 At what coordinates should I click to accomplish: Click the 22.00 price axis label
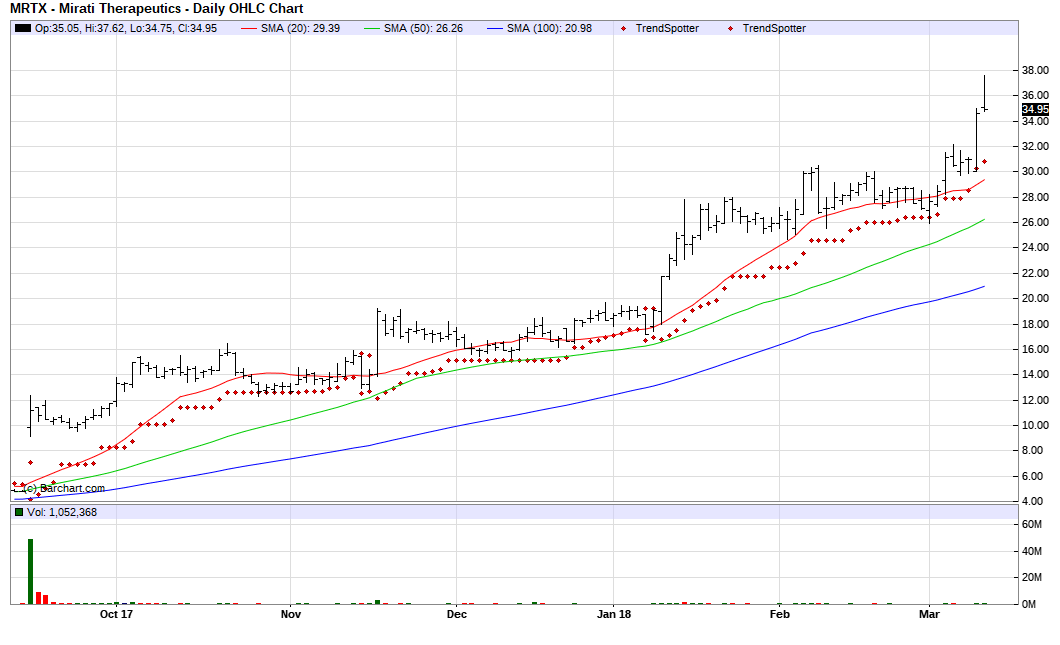(x=1035, y=273)
